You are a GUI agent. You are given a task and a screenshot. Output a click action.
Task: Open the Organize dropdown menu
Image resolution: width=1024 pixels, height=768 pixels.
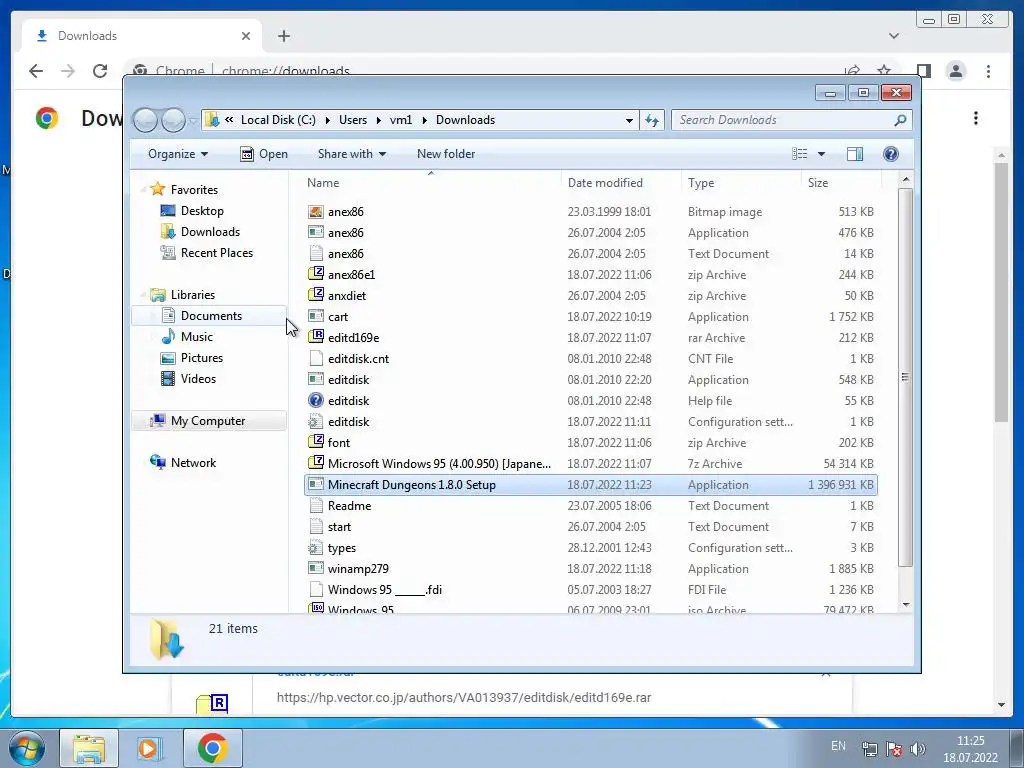coord(178,154)
